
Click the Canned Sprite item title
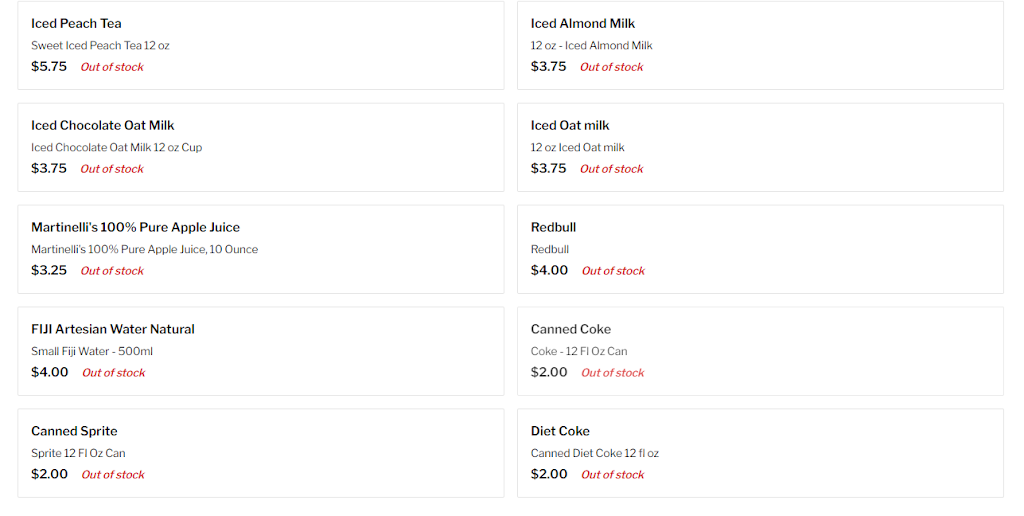tap(74, 432)
